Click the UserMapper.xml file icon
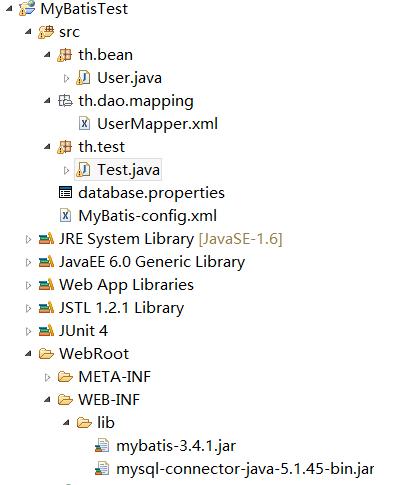406x485 pixels. coord(84,124)
